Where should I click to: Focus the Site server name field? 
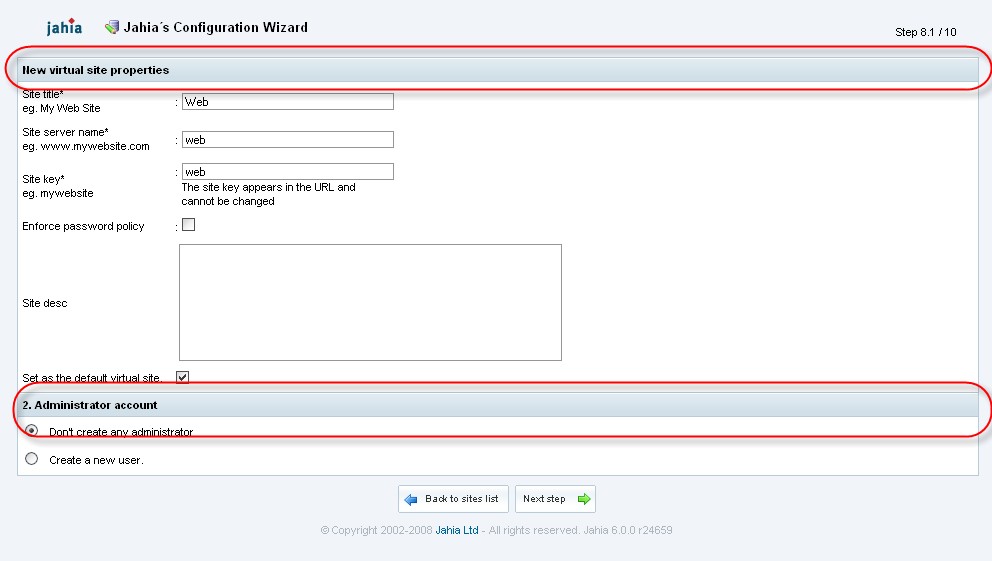[x=288, y=140]
